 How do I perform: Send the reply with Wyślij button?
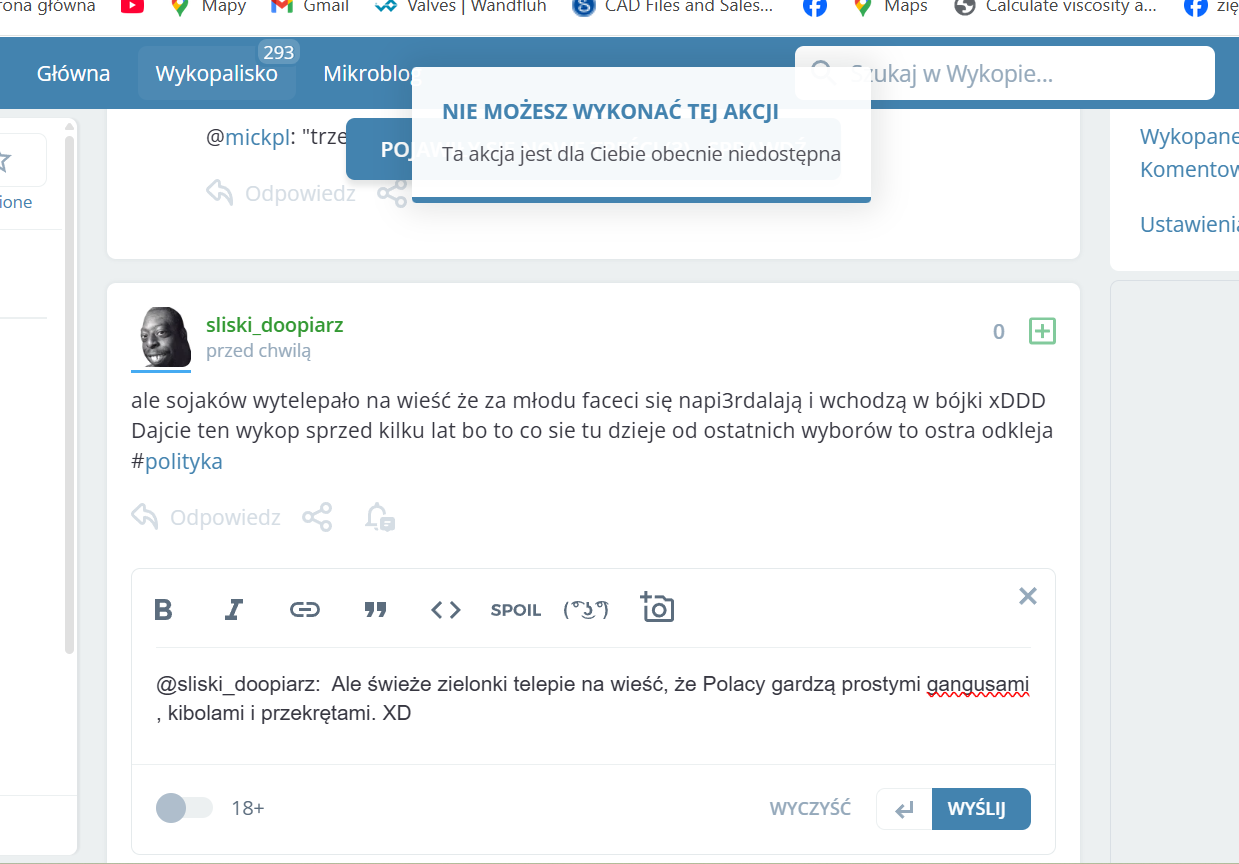tap(980, 809)
